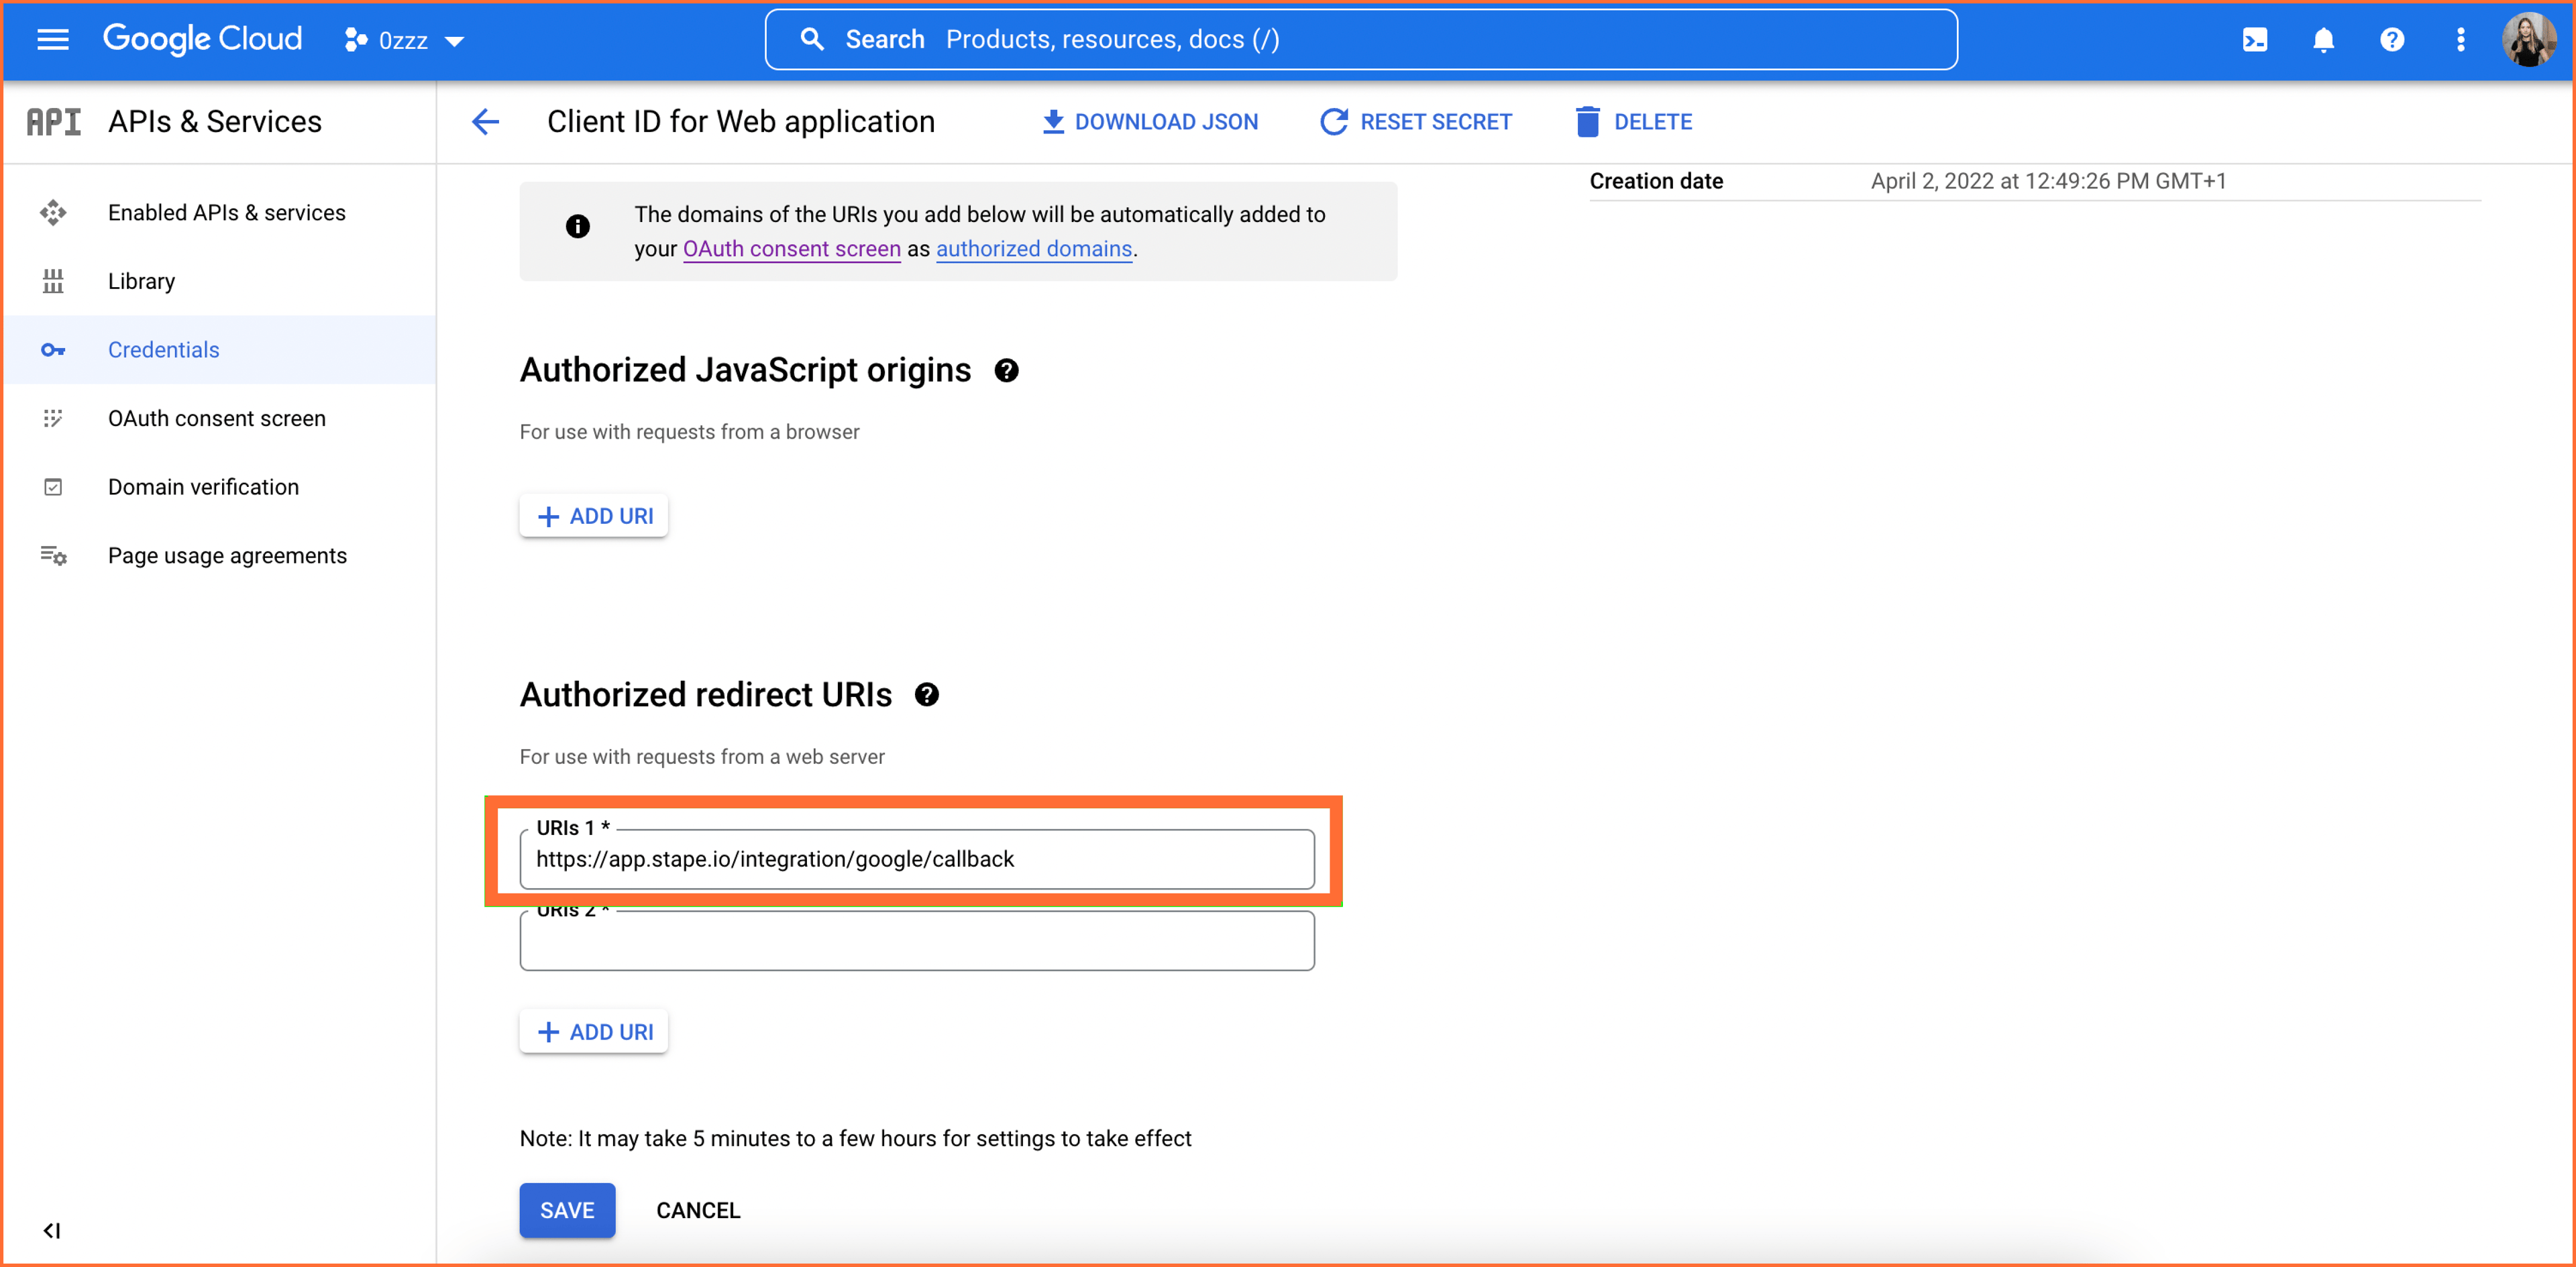This screenshot has height=1267, width=2576.
Task: Select Credentials in sidebar
Action: click(220, 349)
